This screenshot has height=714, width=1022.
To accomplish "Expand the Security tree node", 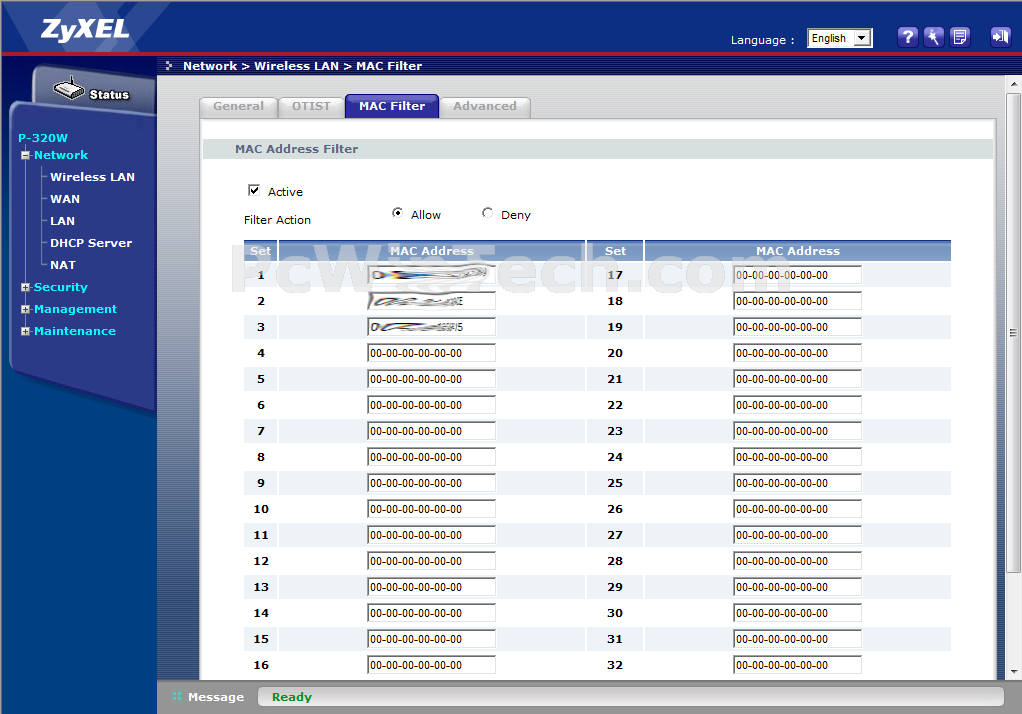I will click(25, 287).
